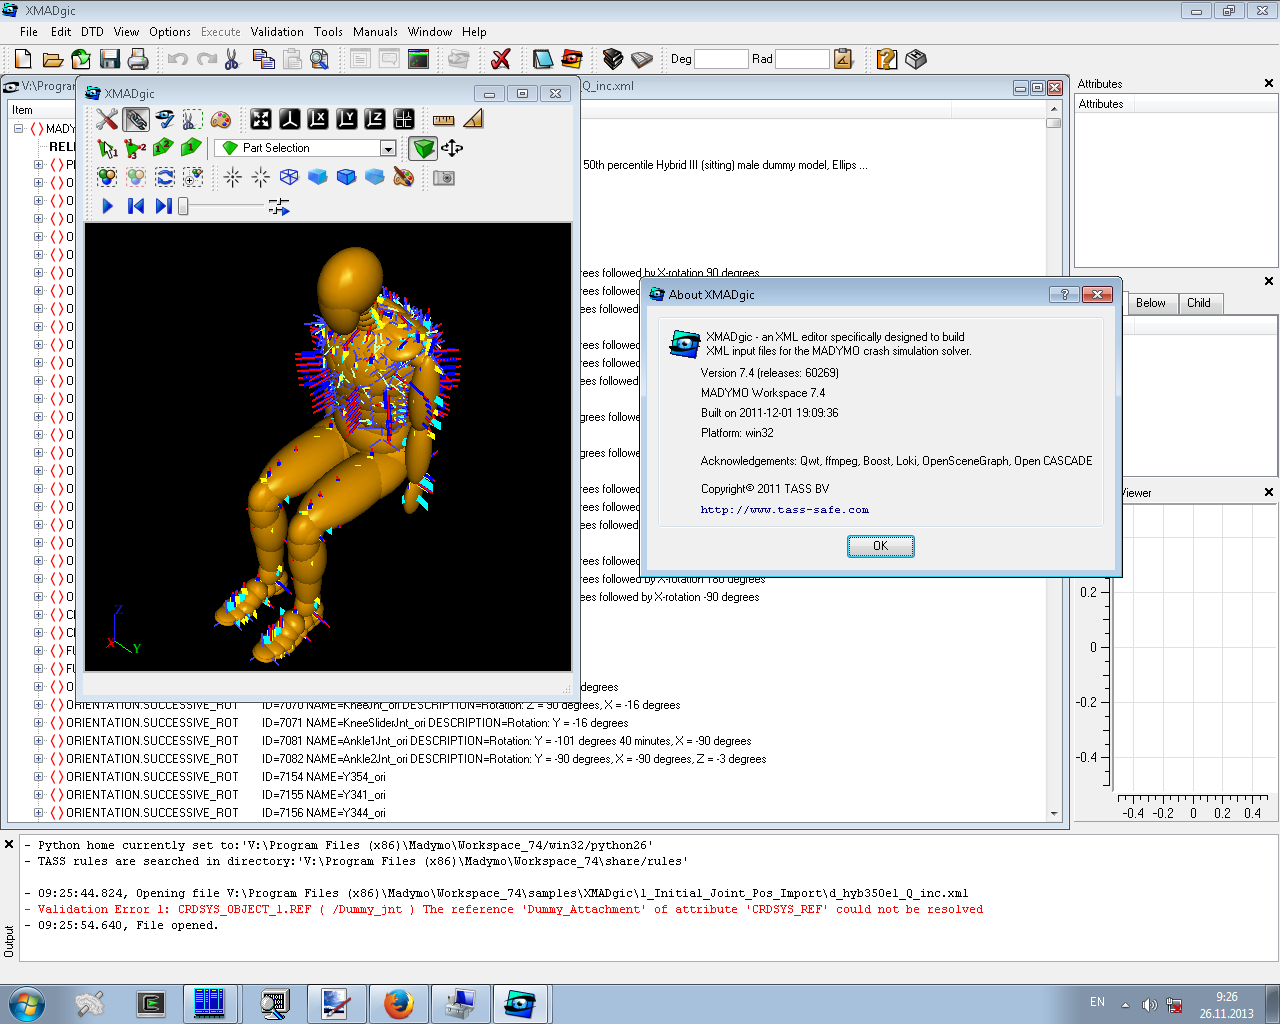
Task: Jump to first animation frame
Action: click(136, 206)
